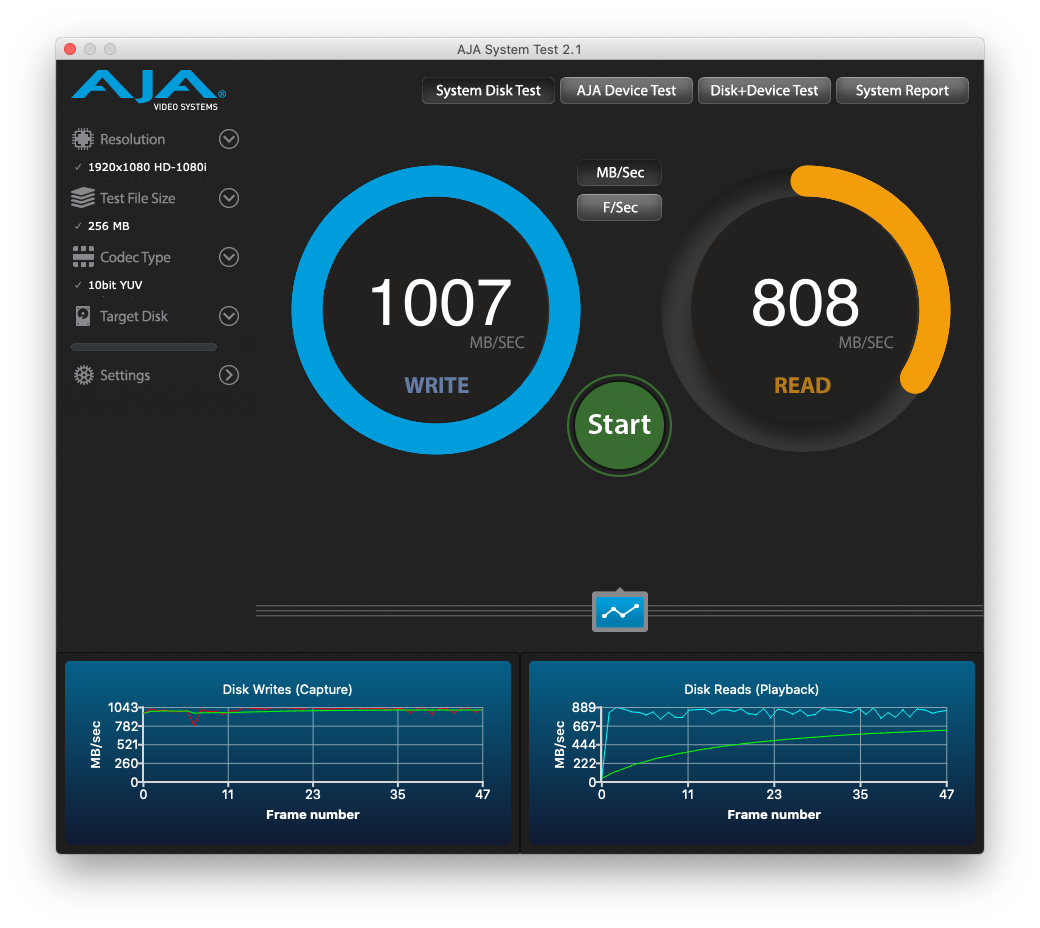Image resolution: width=1040 pixels, height=928 pixels.
Task: Click the 256 MB file size value
Action: click(x=109, y=226)
